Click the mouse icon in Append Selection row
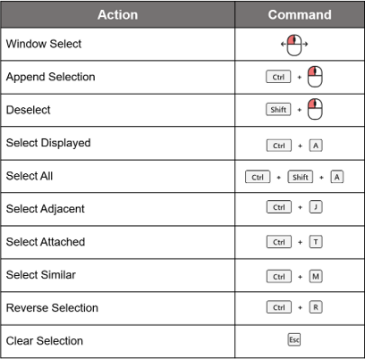 [x=315, y=77]
